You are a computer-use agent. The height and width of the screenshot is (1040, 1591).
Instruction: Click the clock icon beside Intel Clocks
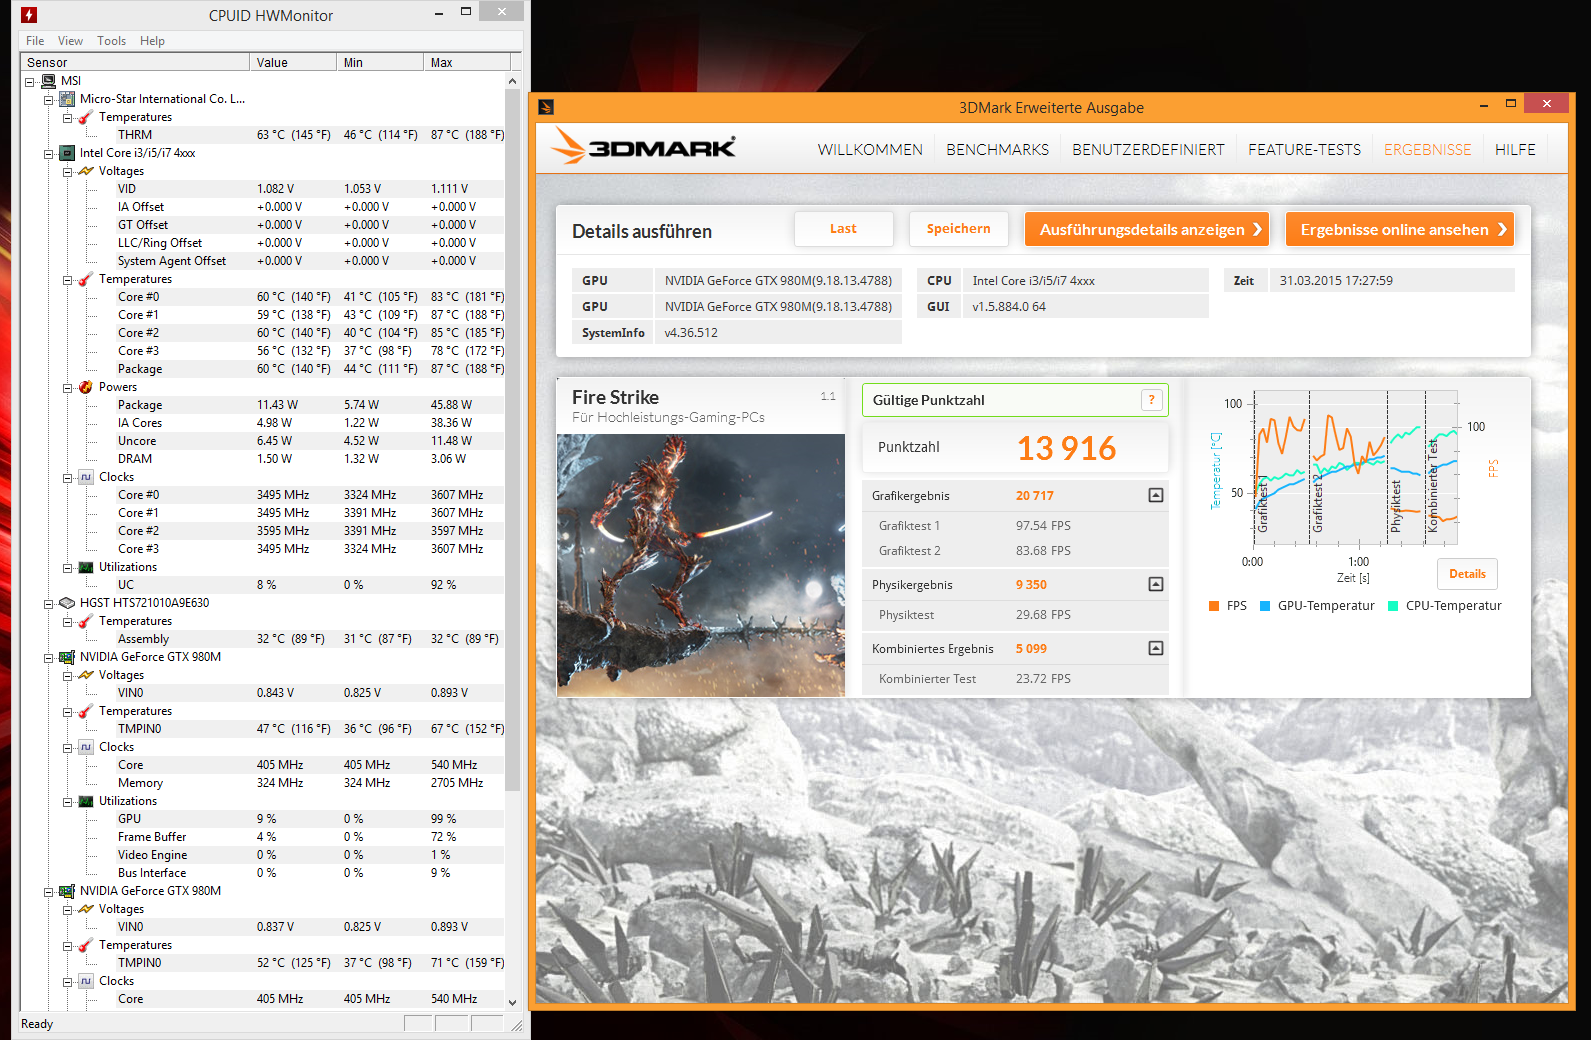pyautogui.click(x=86, y=477)
